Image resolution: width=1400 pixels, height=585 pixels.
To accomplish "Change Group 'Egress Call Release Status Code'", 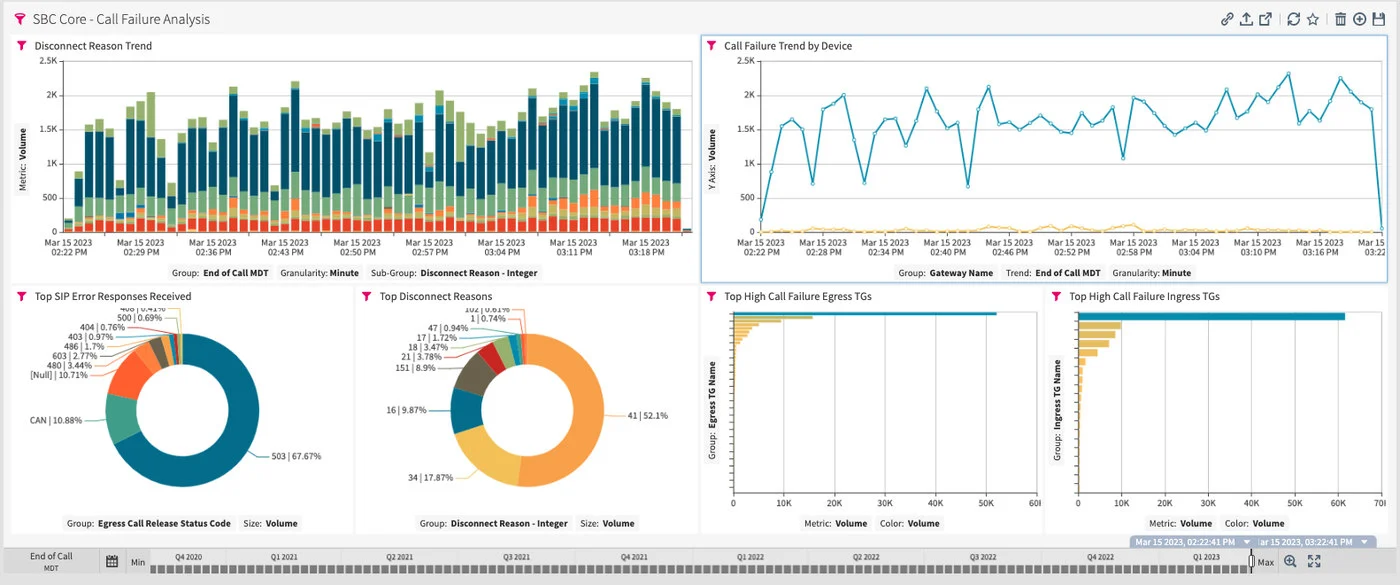I will [x=164, y=523].
